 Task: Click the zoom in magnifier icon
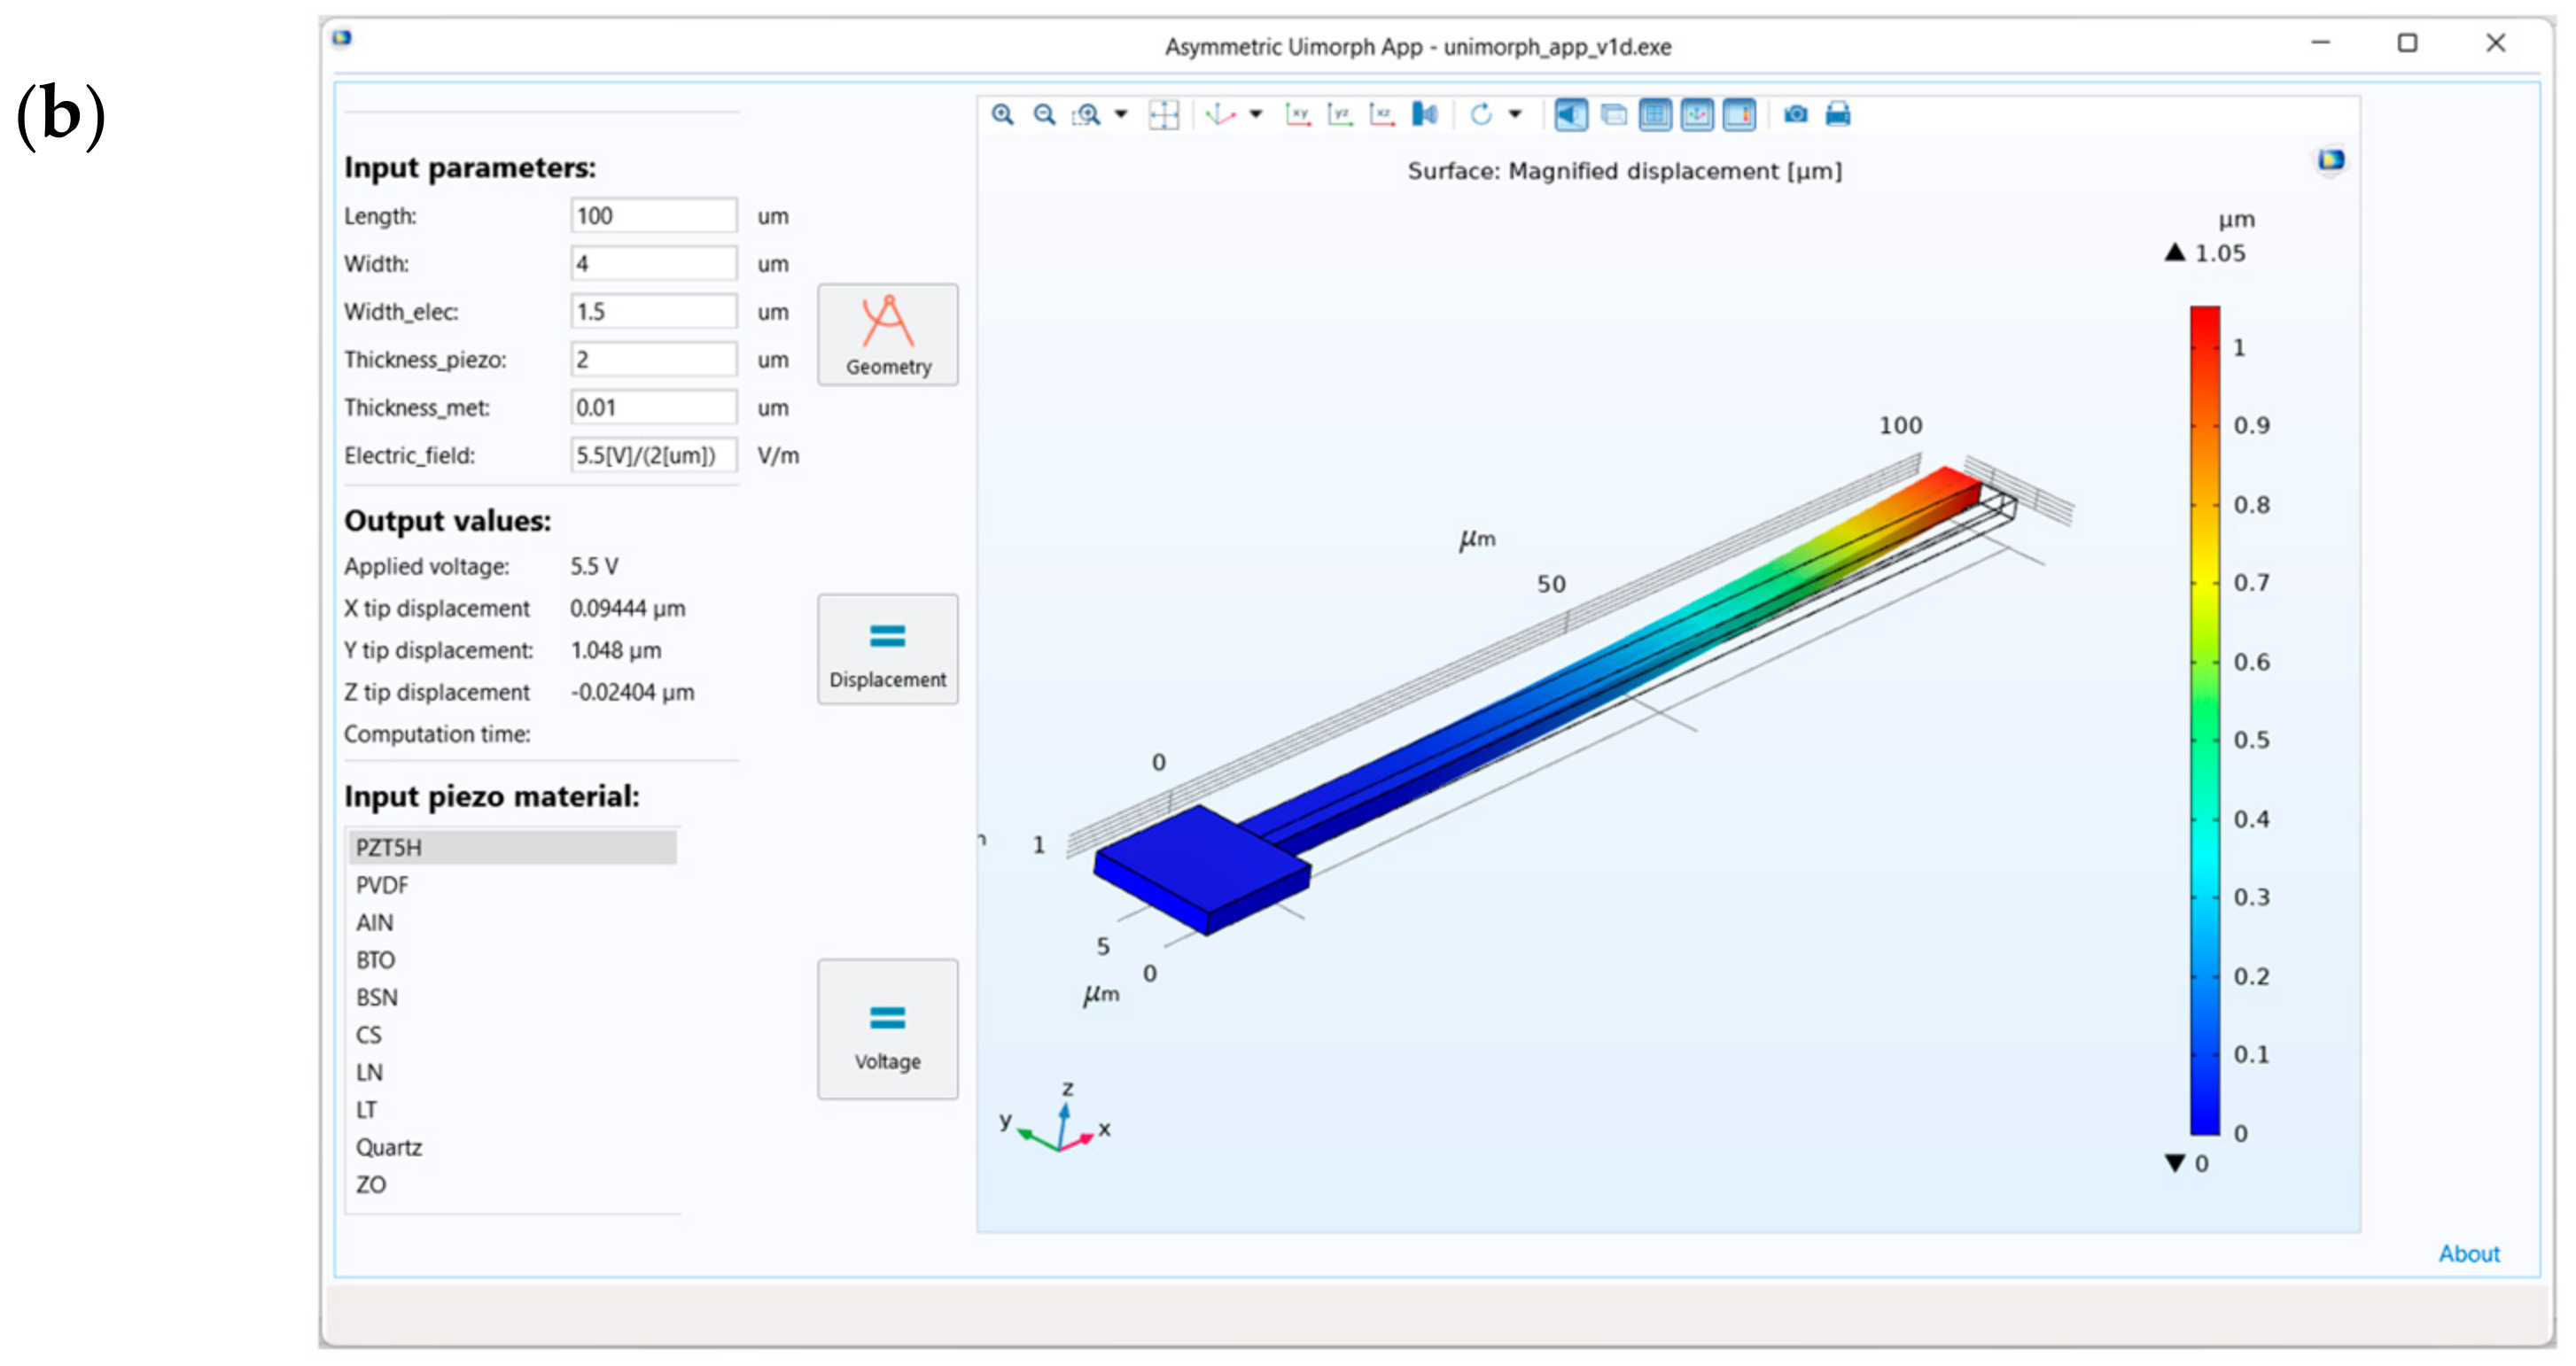pos(1002,115)
